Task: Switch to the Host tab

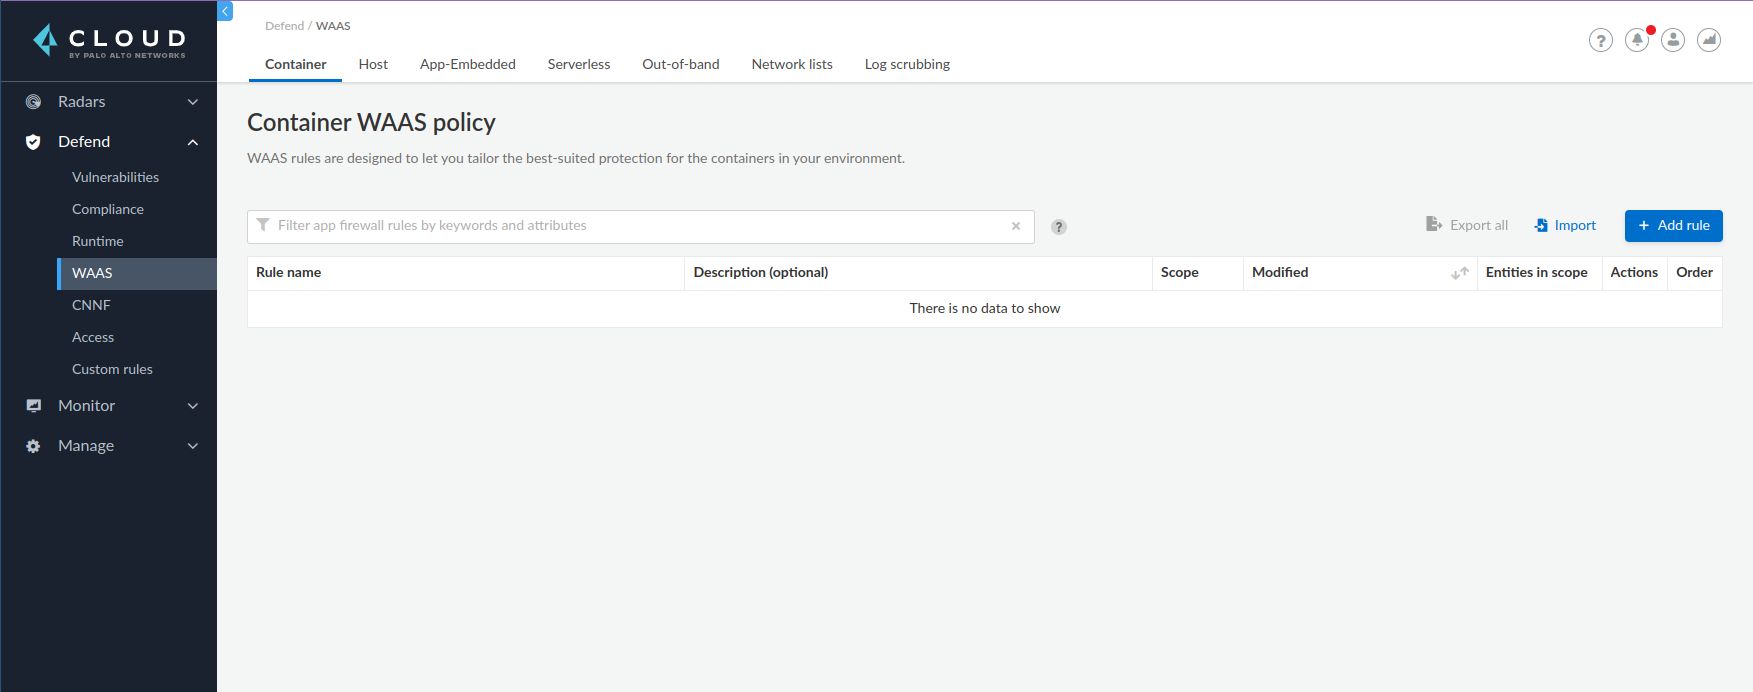Action: [x=373, y=64]
